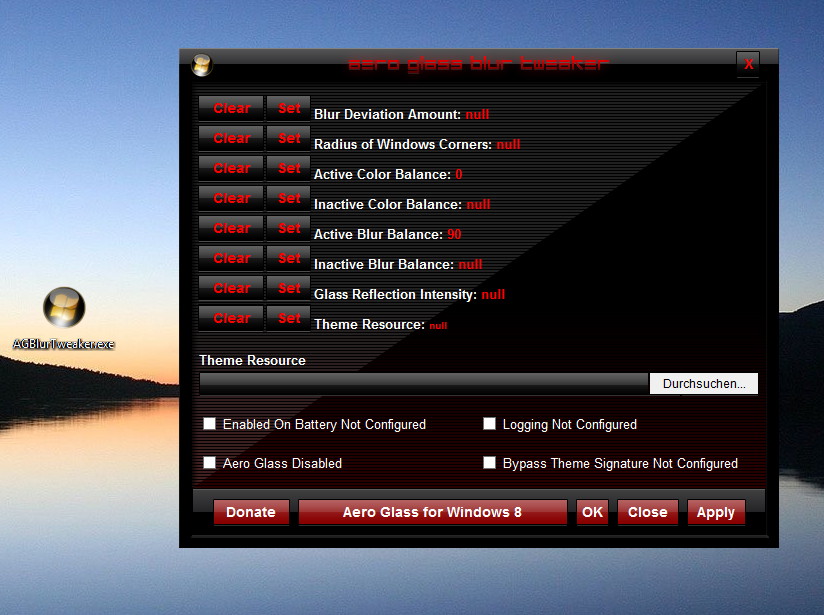The width and height of the screenshot is (824, 615).
Task: Confirm settings with the OK button
Action: click(592, 512)
